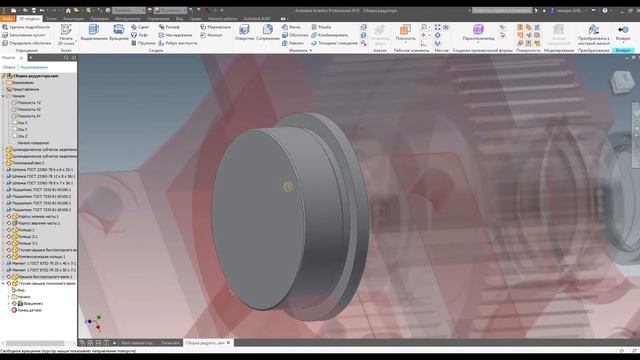The height and width of the screenshot is (360, 640).
Task: Switch to the Аннотации ribbon tab
Action: pyautogui.click(x=73, y=18)
